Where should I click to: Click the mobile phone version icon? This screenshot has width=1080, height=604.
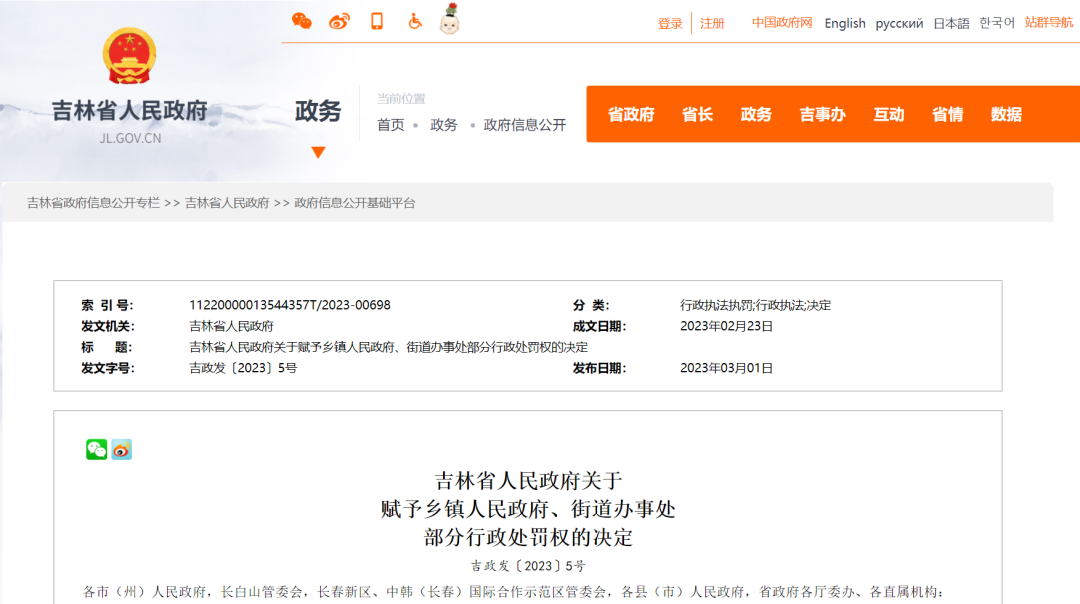(377, 21)
